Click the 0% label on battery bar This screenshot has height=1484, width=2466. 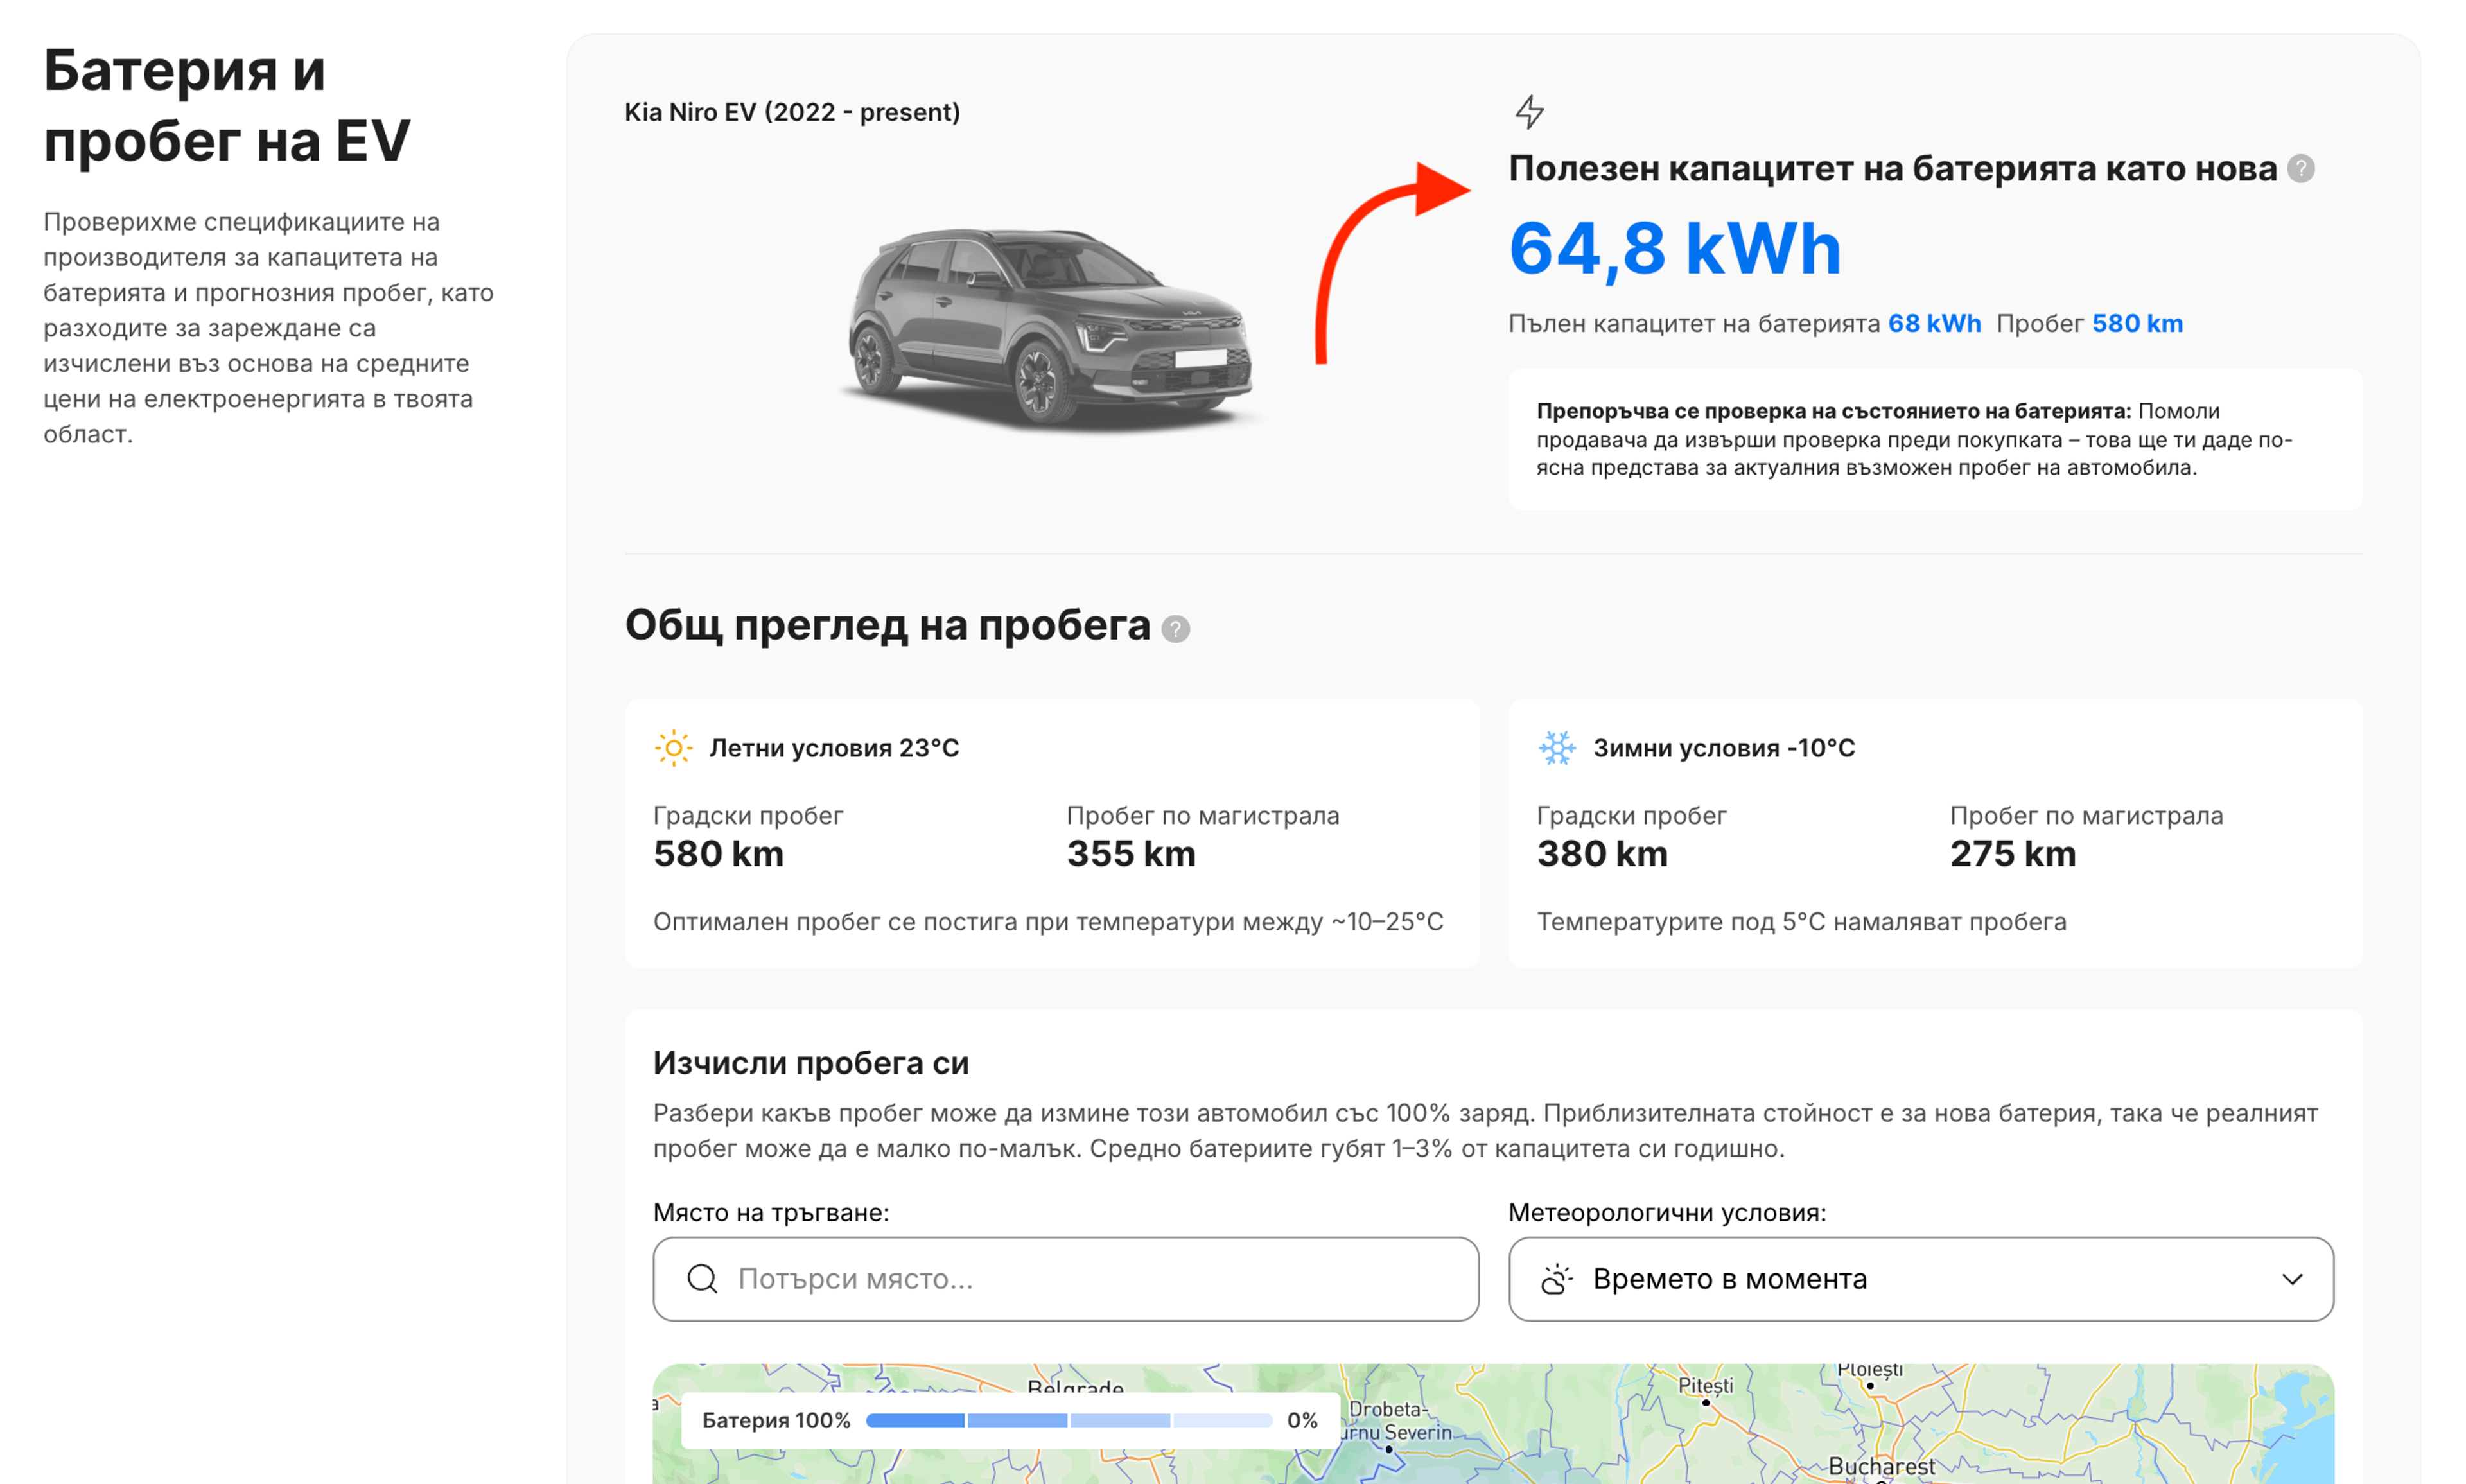1302,1420
